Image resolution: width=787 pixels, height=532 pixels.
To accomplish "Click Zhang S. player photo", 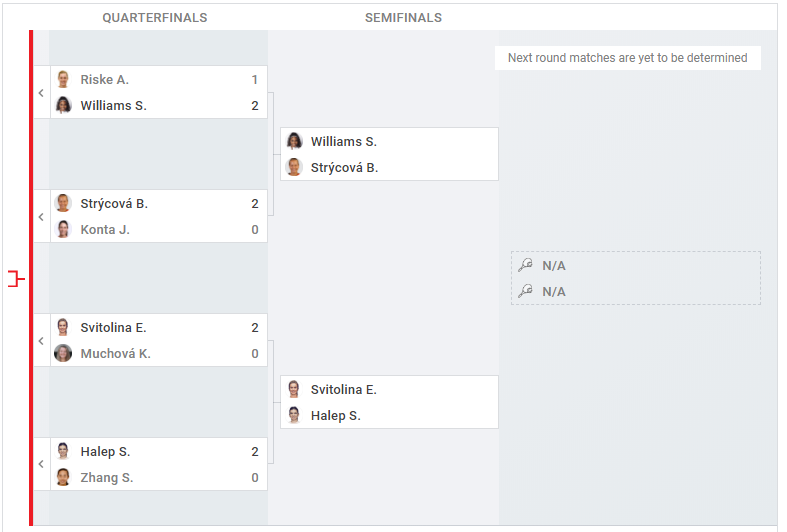I will pyautogui.click(x=63, y=477).
